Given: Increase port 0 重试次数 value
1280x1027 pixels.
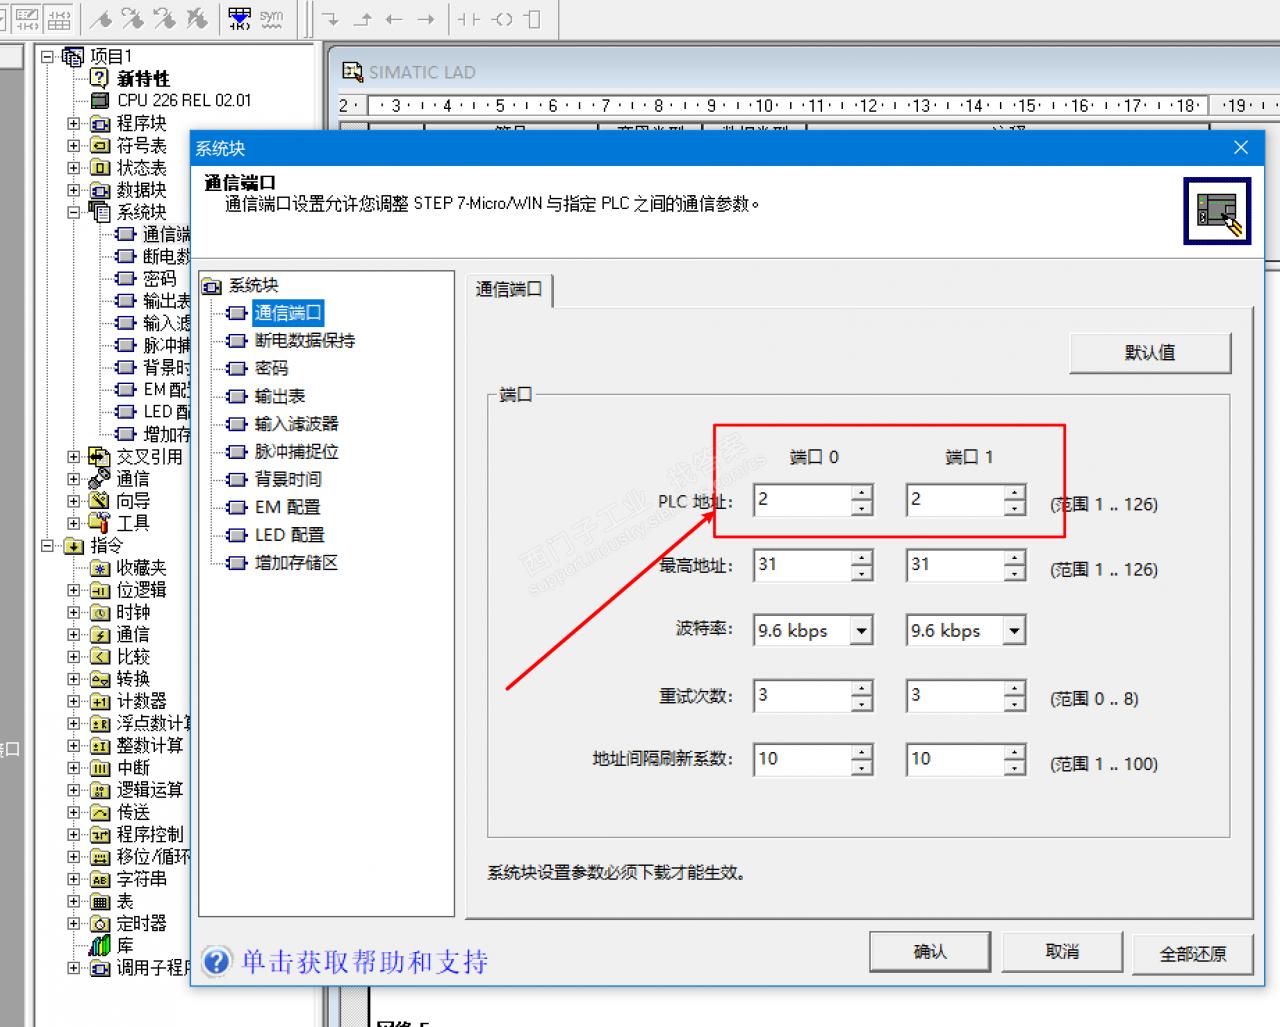Looking at the screenshot, I should coord(862,688).
